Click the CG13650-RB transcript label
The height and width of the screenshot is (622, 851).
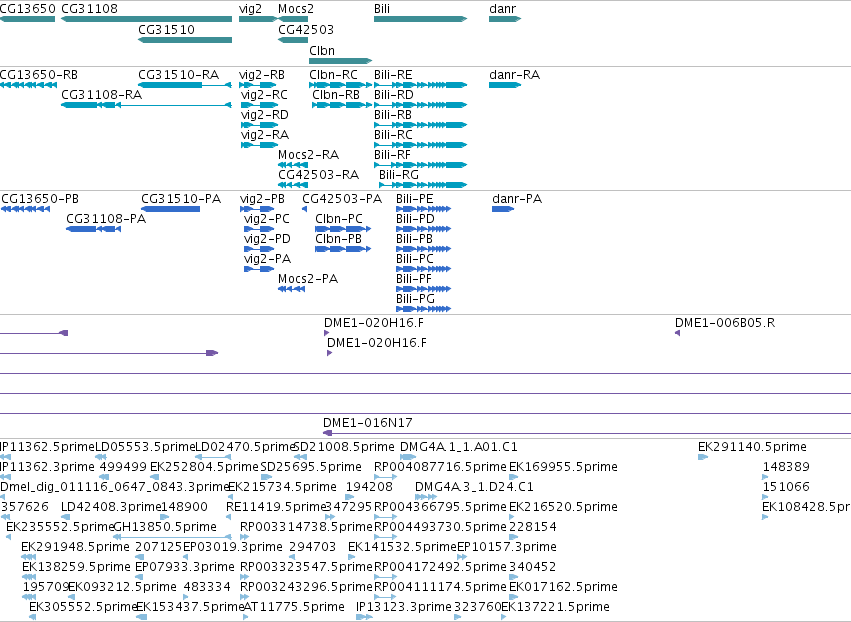(x=39, y=74)
